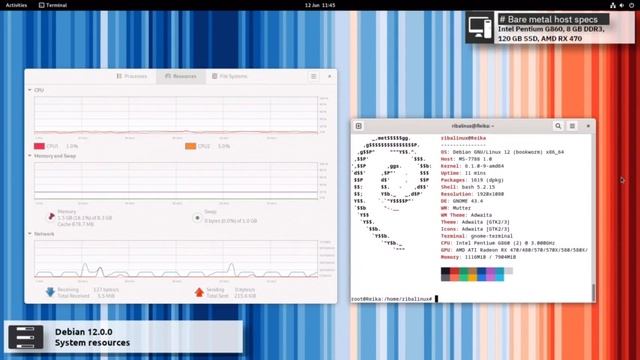Image resolution: width=640 pixels, height=360 pixels.
Task: Select the Resources tab in System Monitor
Action: [x=180, y=76]
